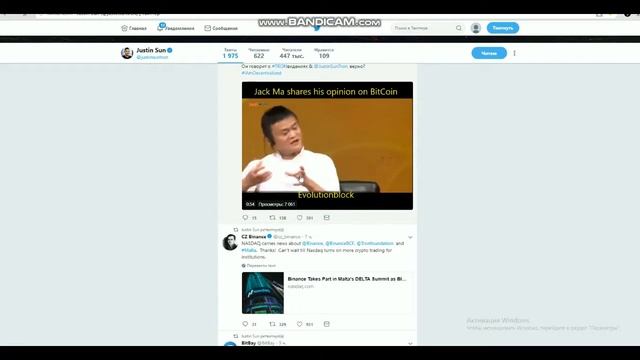640x360 pixels.
Task: Expand the BitBay tweet options chevron
Action: click(x=410, y=344)
